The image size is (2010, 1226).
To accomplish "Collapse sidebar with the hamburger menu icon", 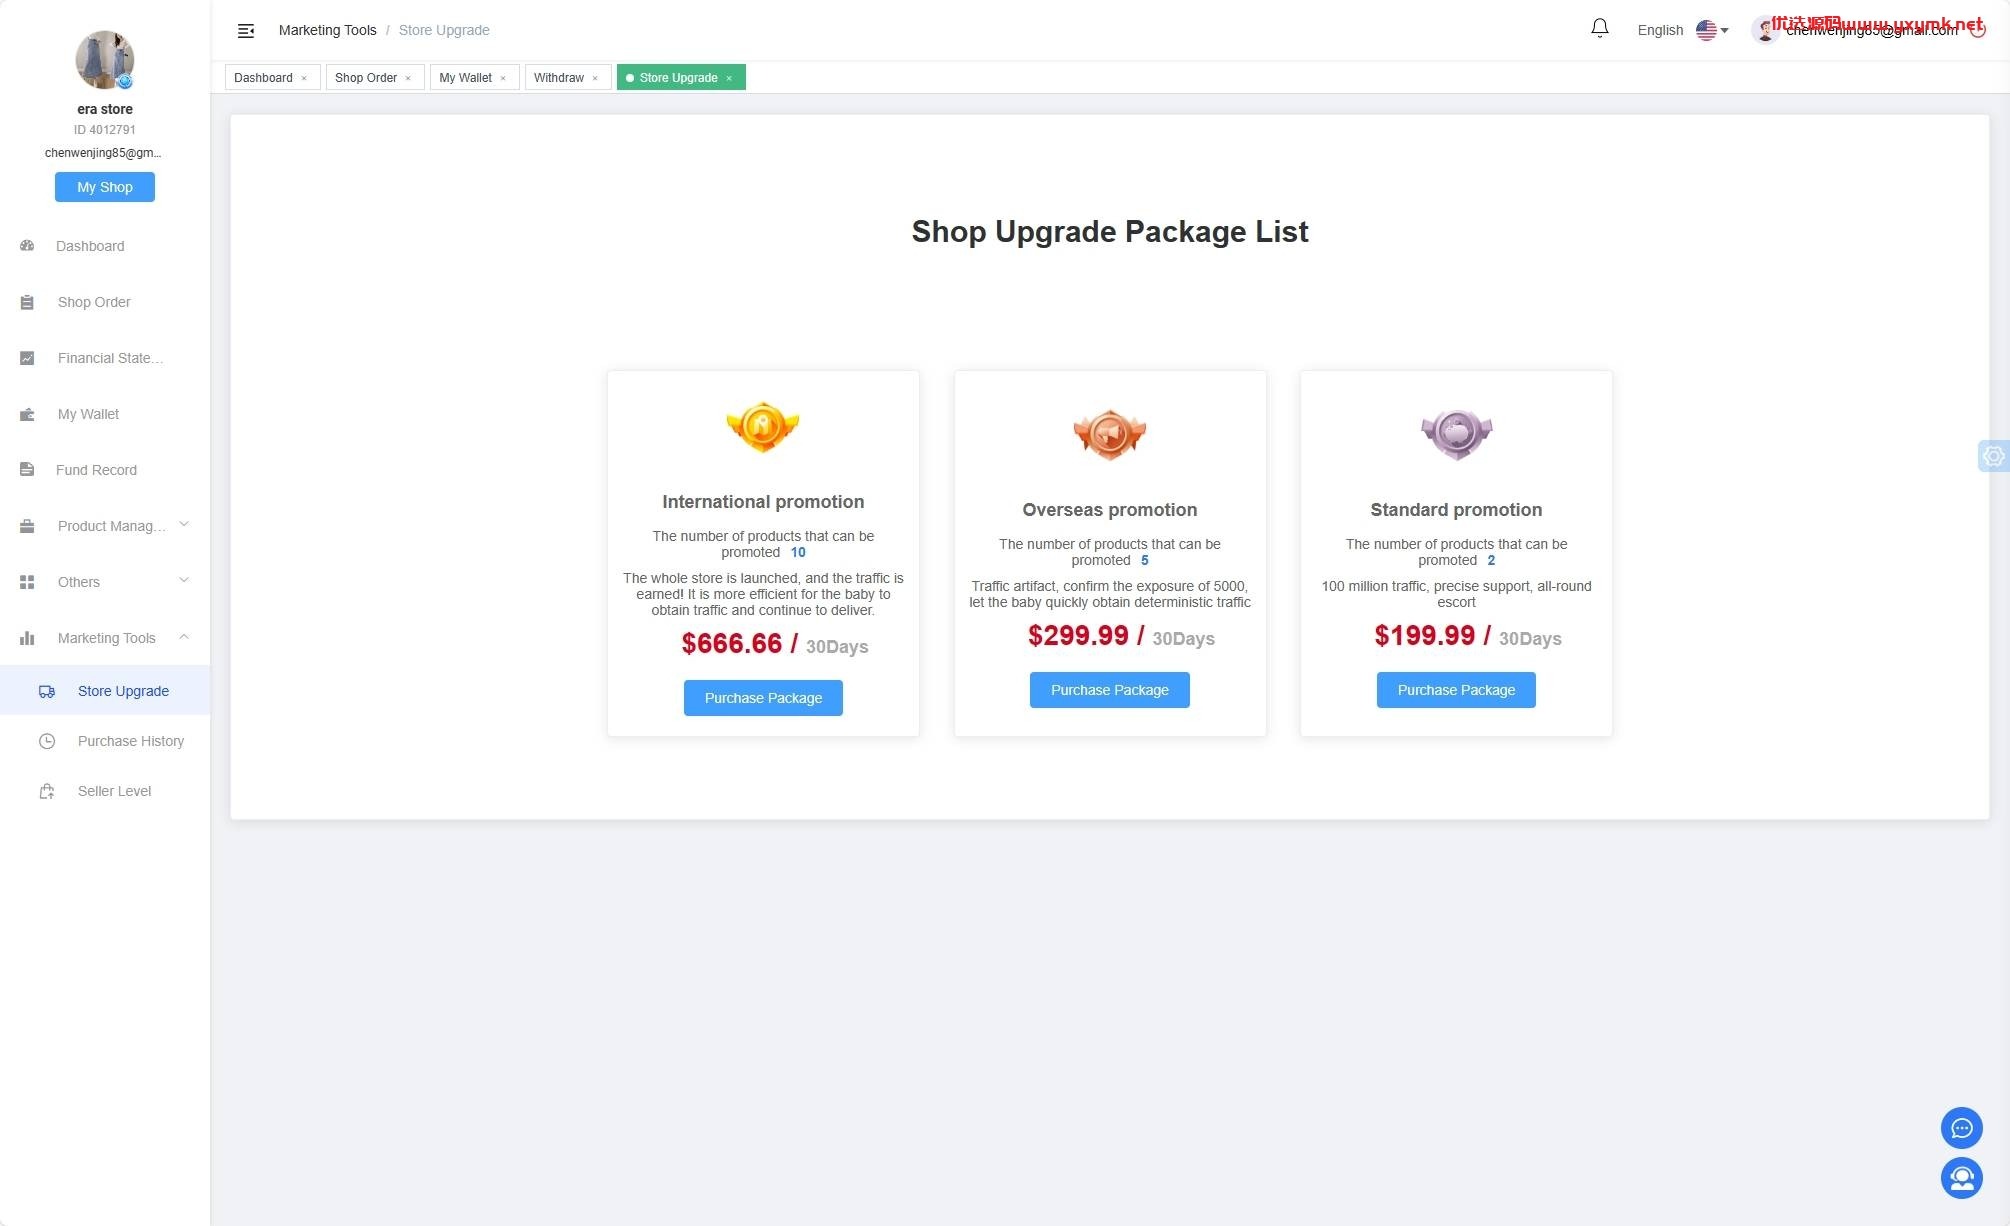I will 246,31.
